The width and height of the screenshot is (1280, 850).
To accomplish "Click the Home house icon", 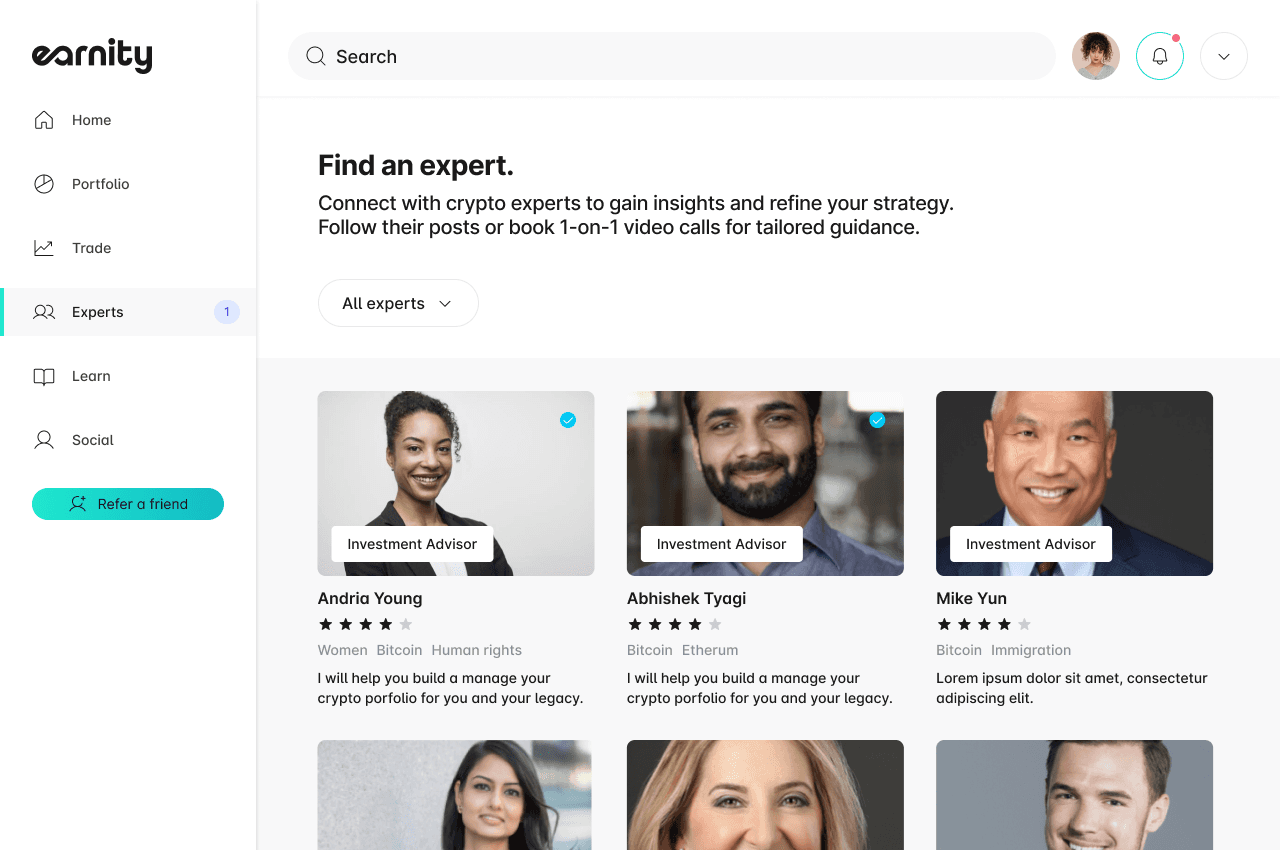I will click(x=44, y=120).
